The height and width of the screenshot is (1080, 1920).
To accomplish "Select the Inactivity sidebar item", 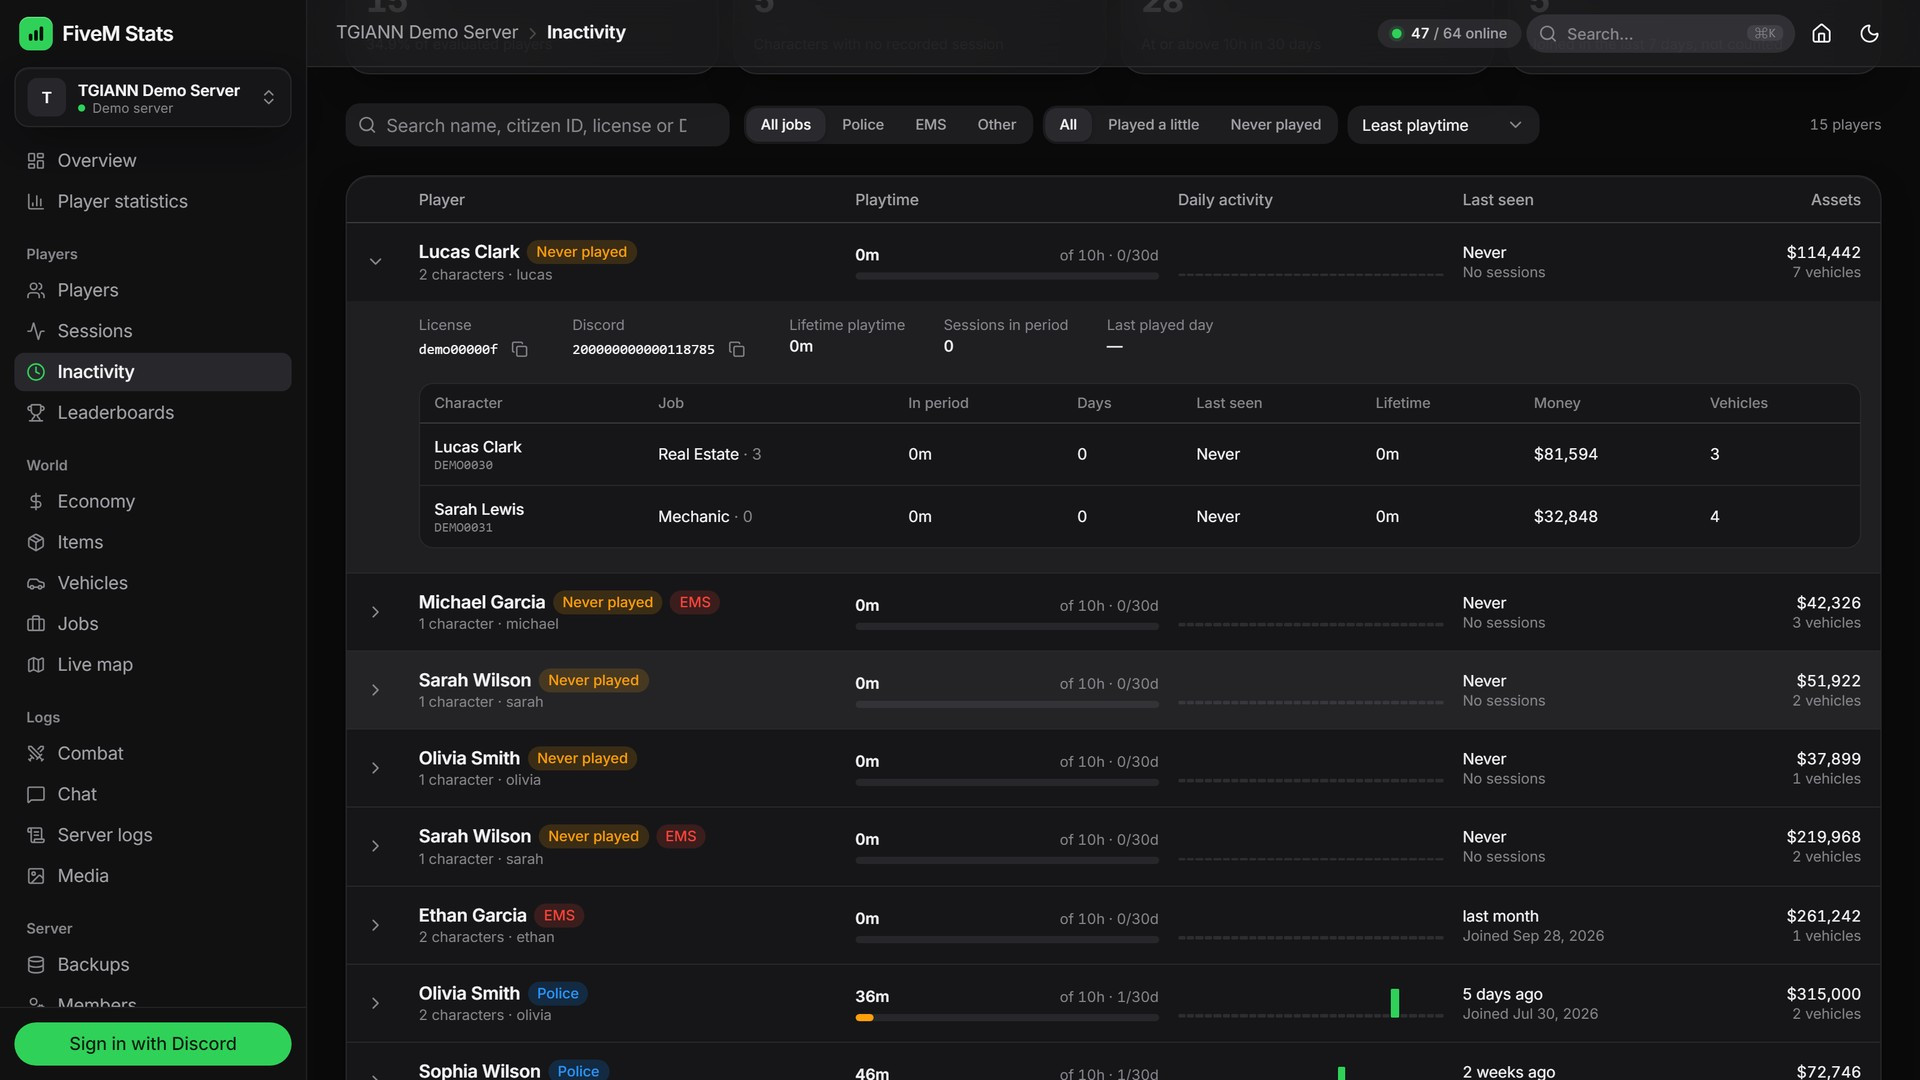I will [x=153, y=372].
